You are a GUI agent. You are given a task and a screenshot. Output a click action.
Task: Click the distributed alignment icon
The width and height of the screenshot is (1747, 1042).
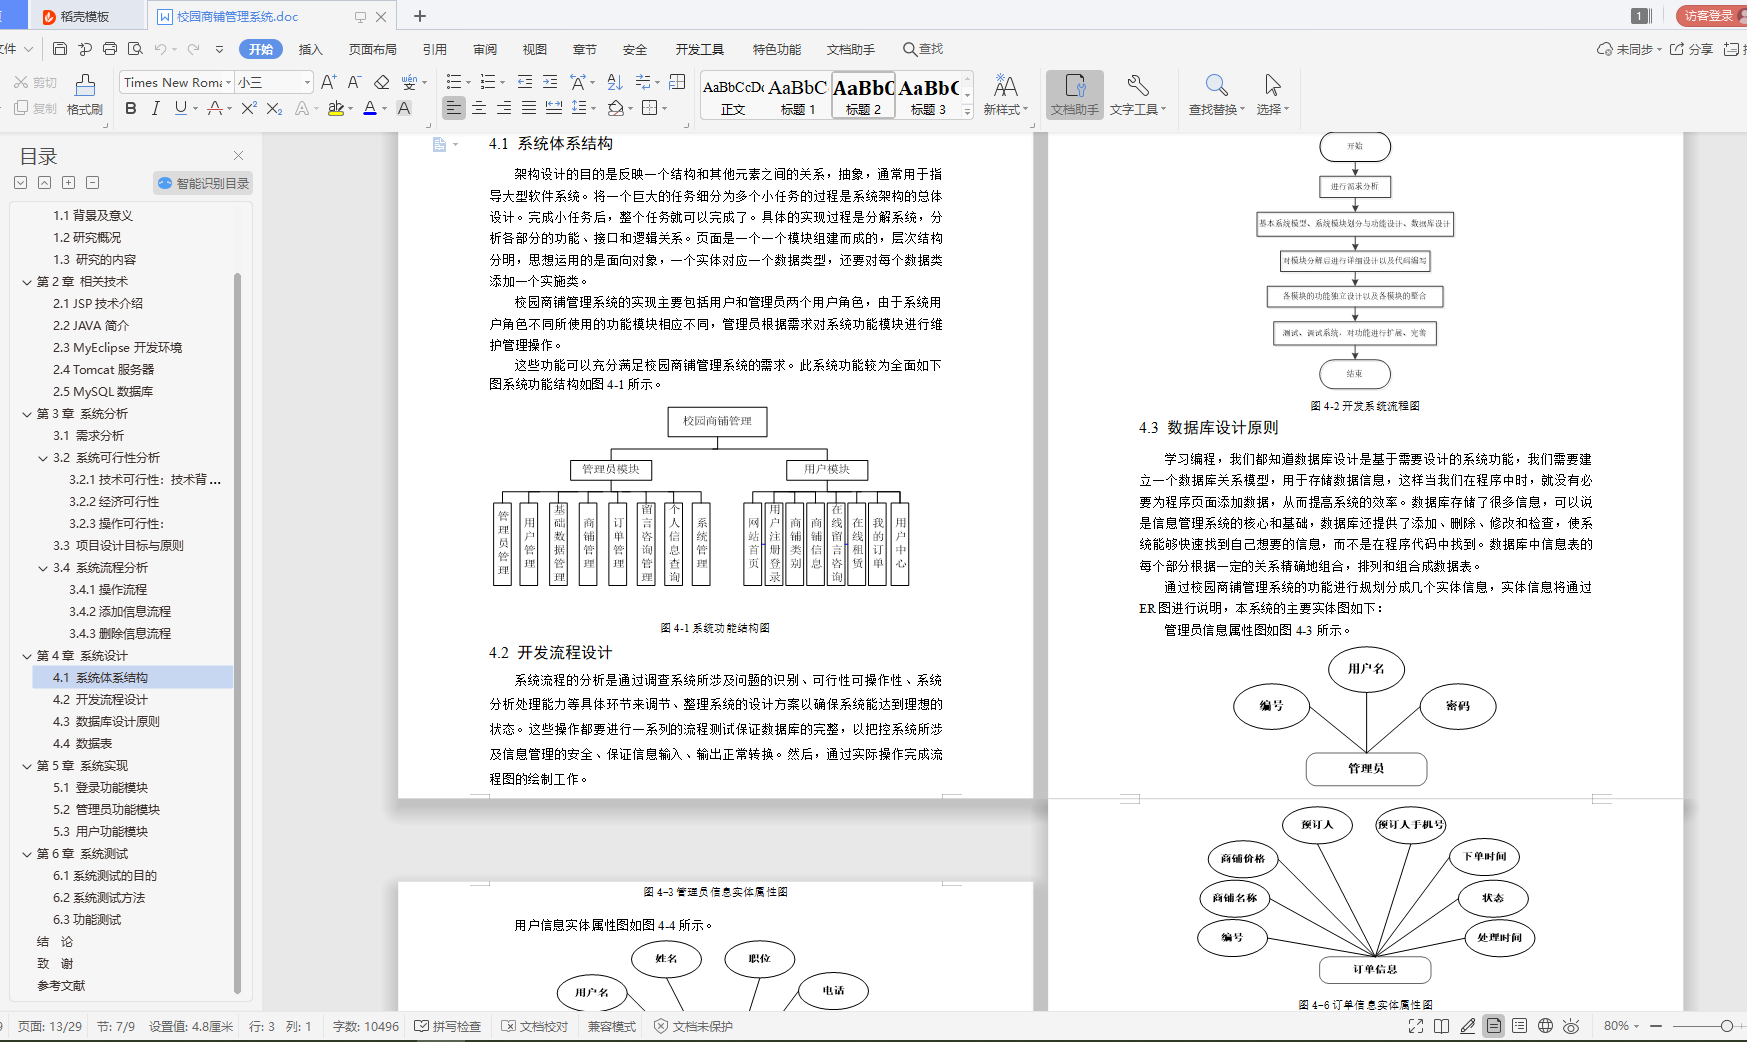[554, 108]
